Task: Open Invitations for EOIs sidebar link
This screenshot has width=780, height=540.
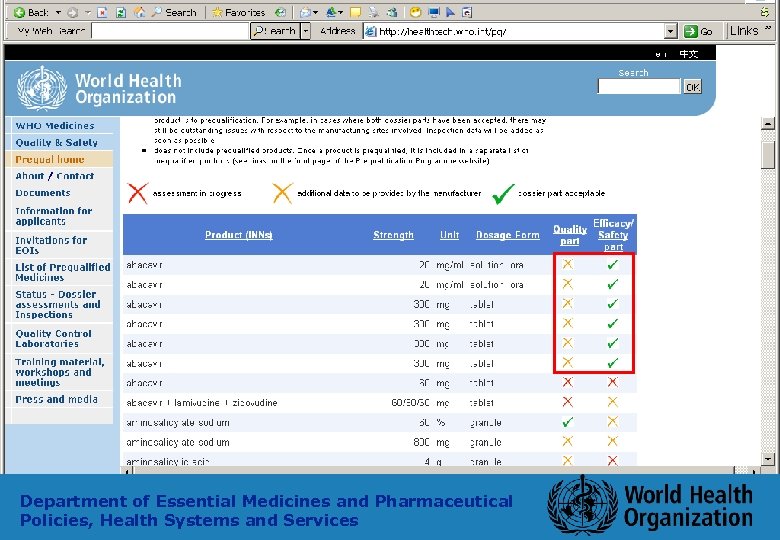Action: (x=51, y=245)
